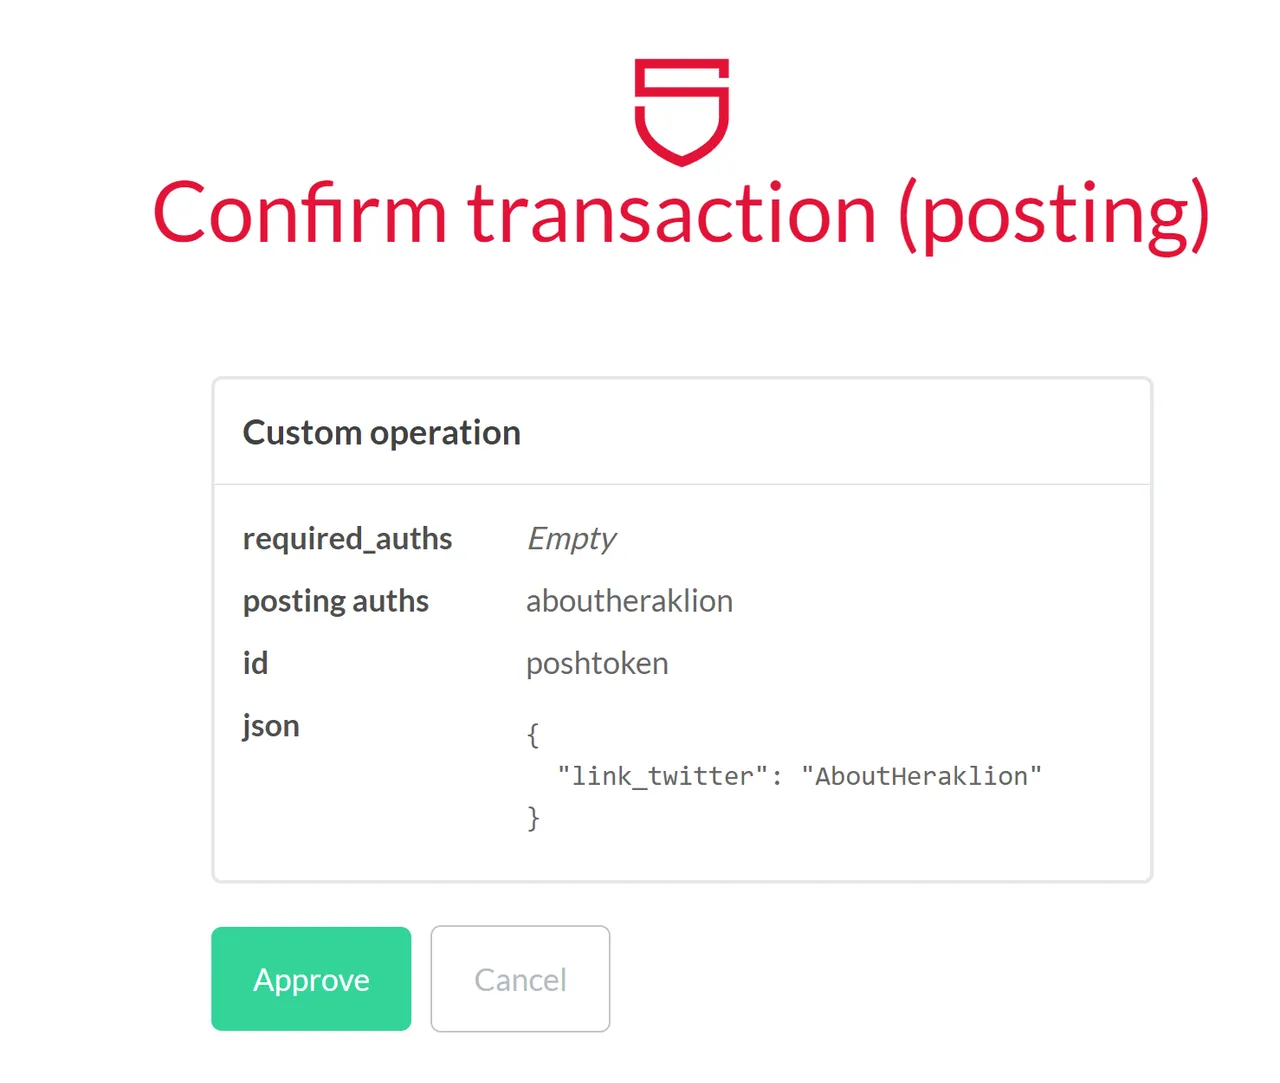Screen dimensions: 1280x1083
Task: Click the posting auths label
Action: 336,601
